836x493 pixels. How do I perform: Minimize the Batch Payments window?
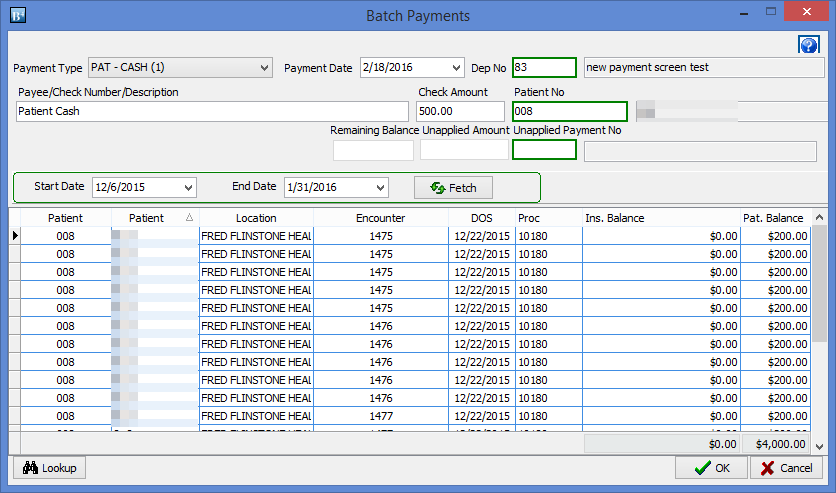click(743, 13)
